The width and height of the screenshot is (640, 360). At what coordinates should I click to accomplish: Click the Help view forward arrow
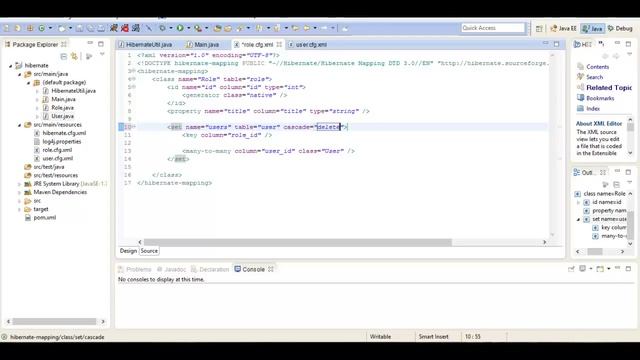[616, 56]
